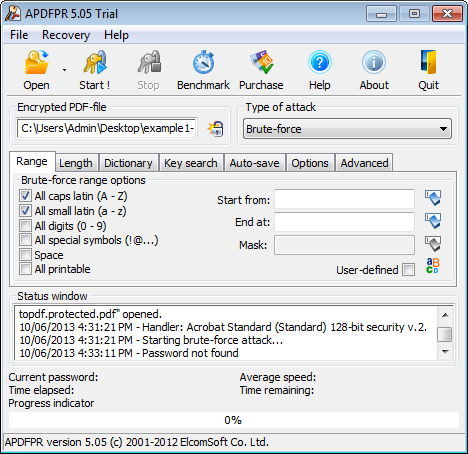Maximize the APDFPR window
This screenshot has width=468, height=454.
coord(414,14)
